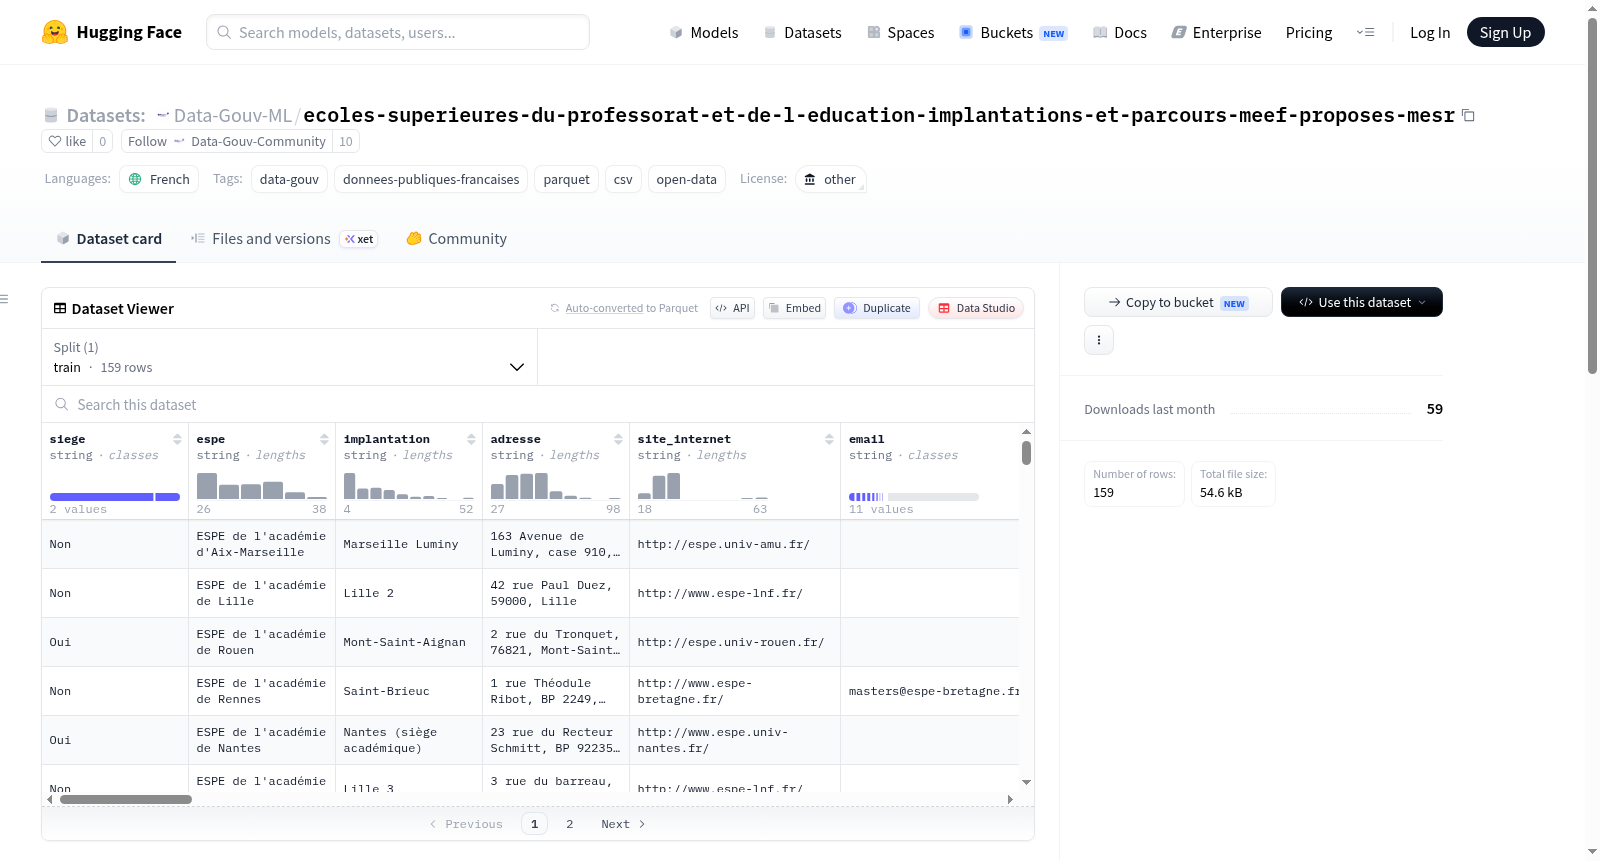
Task: Open the Datasets nav item
Action: [x=803, y=32]
